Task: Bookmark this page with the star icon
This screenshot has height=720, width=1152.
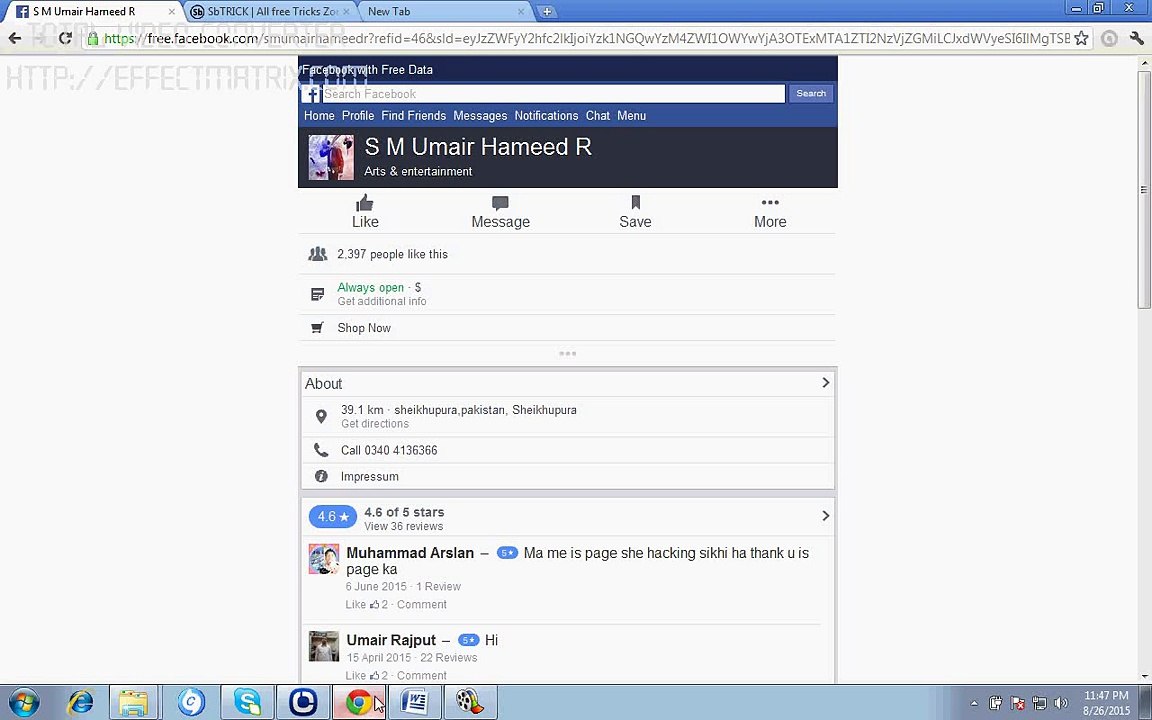Action: click(x=1081, y=38)
